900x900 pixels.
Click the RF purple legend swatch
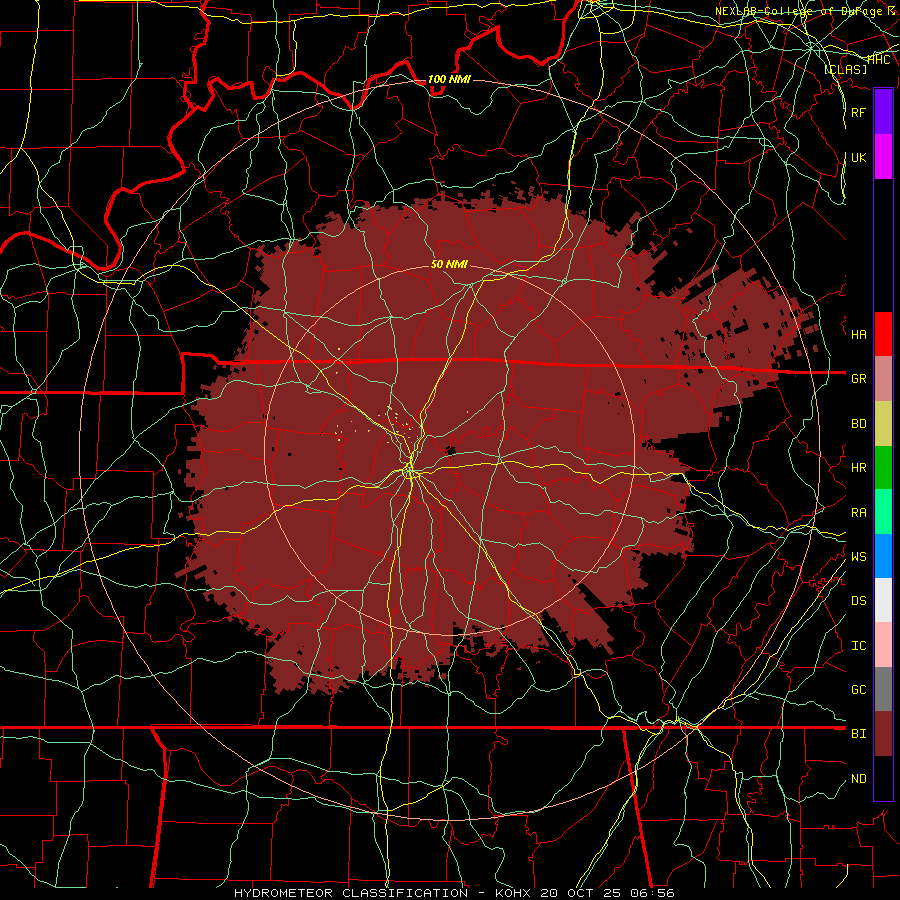point(883,112)
